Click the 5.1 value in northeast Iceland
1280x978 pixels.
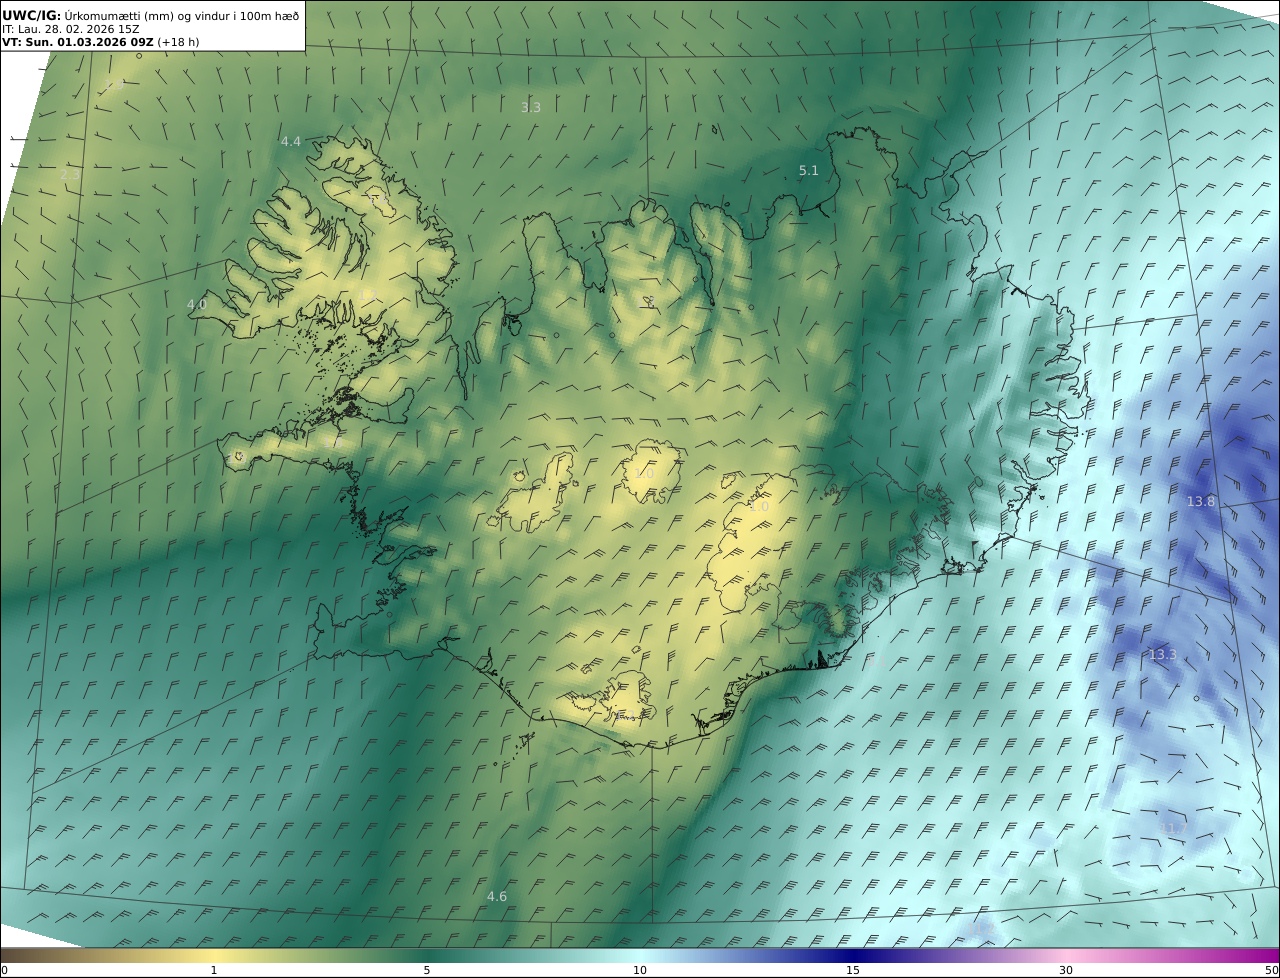[x=809, y=171]
